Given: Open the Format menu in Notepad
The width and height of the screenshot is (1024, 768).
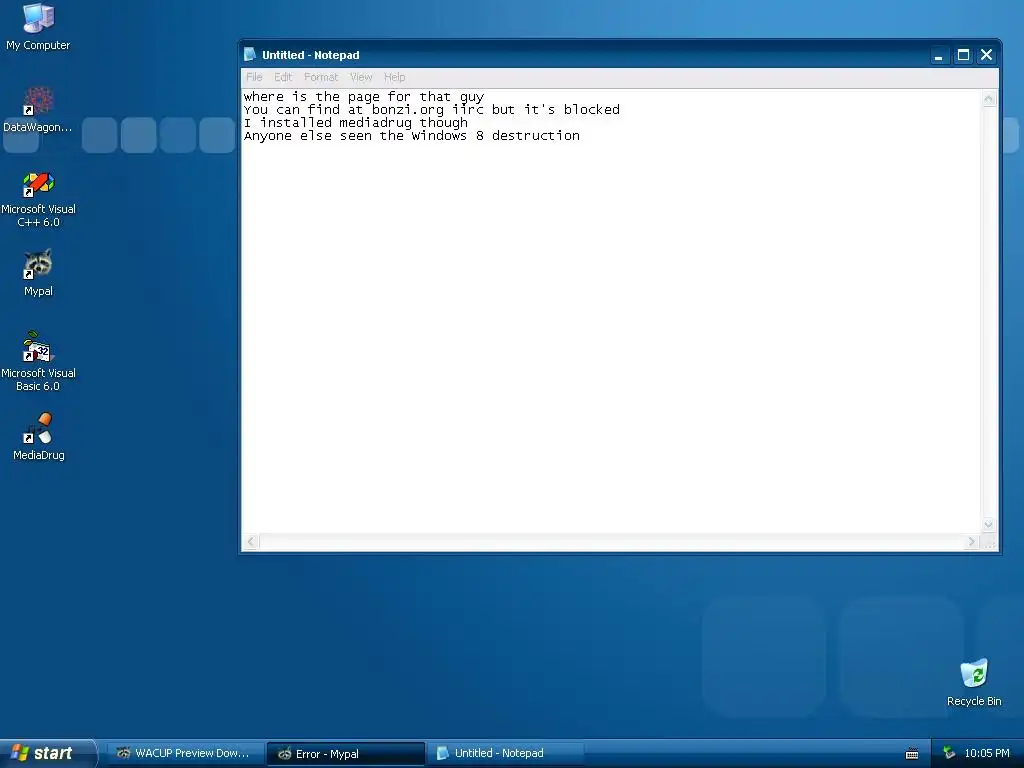Looking at the screenshot, I should (321, 77).
